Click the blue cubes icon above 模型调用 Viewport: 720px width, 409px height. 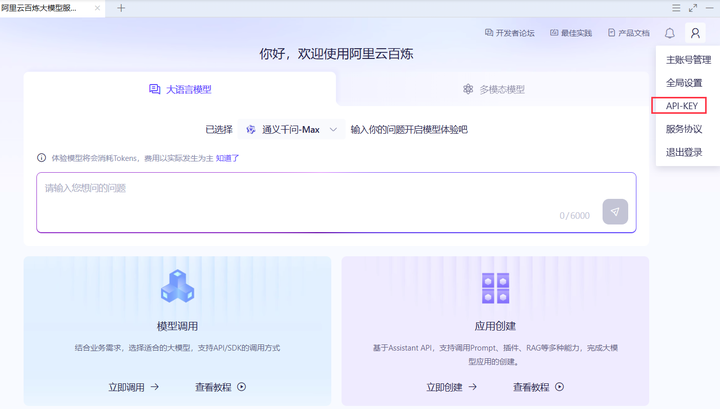point(177,286)
